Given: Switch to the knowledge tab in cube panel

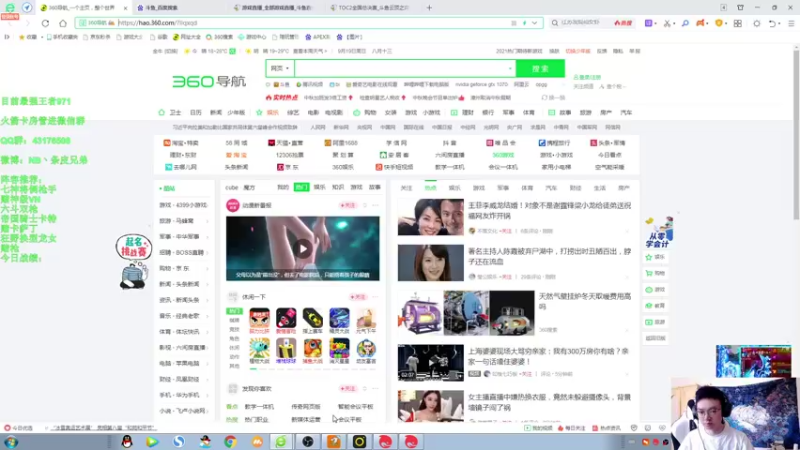Looking at the screenshot, I should [x=338, y=187].
